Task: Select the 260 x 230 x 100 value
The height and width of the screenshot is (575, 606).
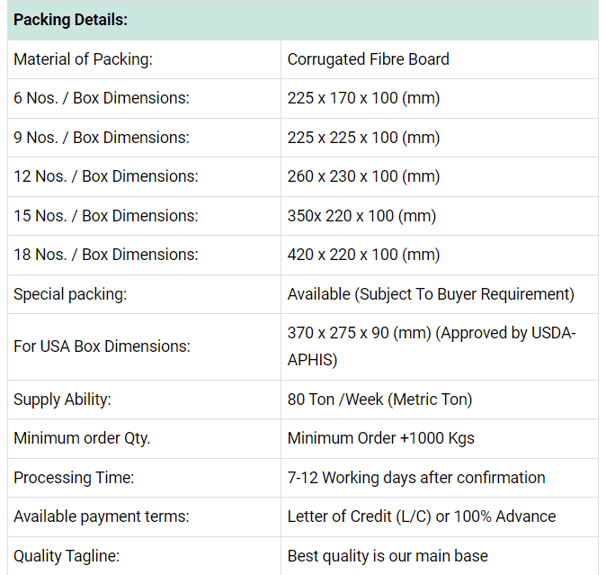Action: click(x=363, y=176)
